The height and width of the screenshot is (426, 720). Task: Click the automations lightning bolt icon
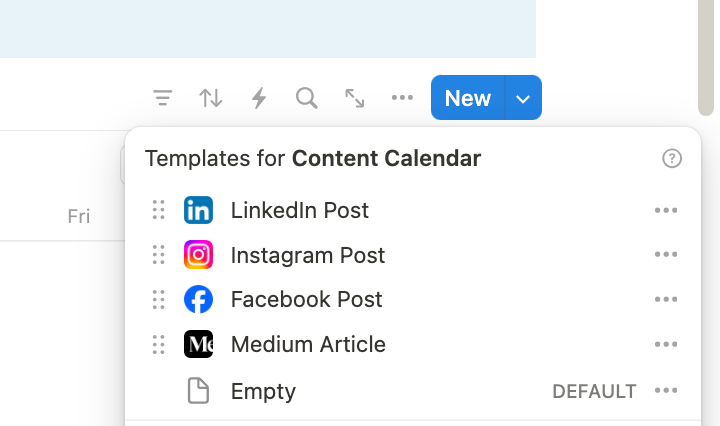coord(259,98)
